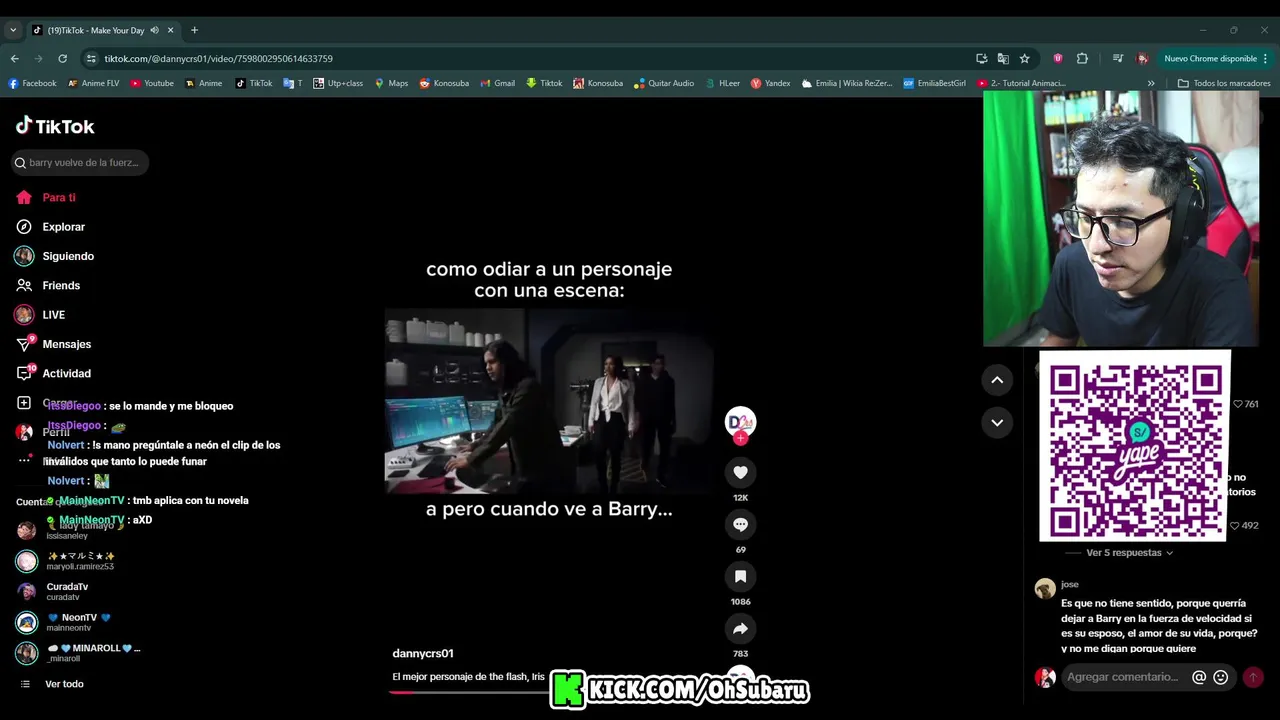
Task: Open a new Chrome tab
Action: (194, 30)
